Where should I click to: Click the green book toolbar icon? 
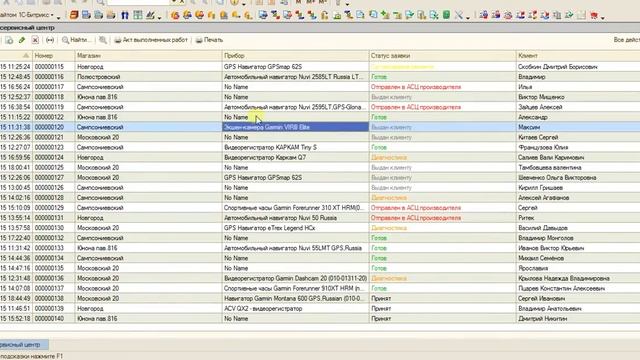[447, 16]
